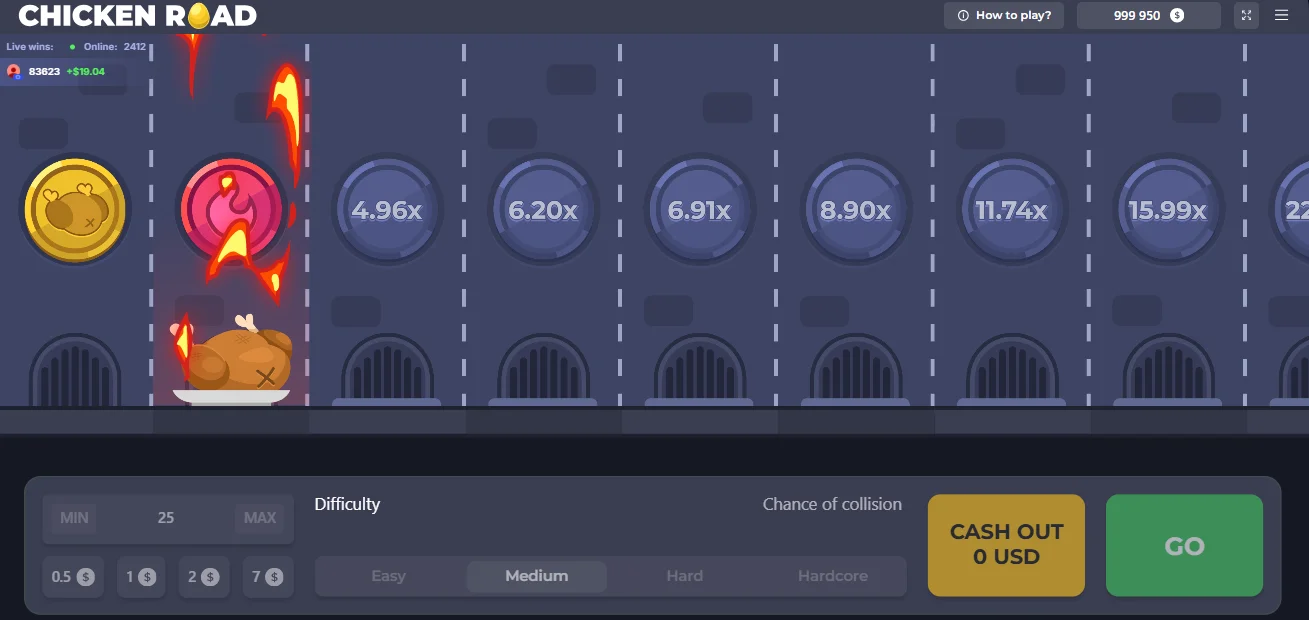Click the CASH OUT 0 USD button
1309x620 pixels.
(1006, 545)
